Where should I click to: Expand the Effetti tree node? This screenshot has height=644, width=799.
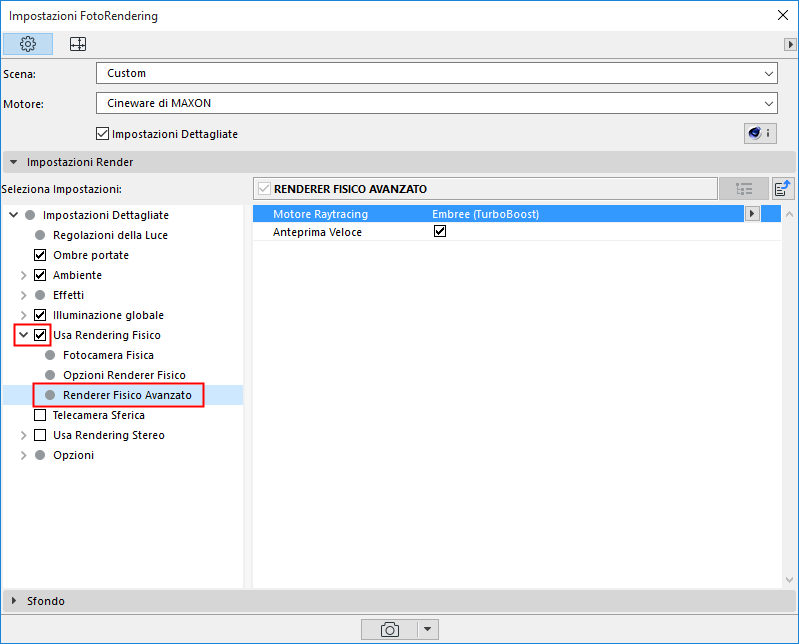[x=23, y=295]
